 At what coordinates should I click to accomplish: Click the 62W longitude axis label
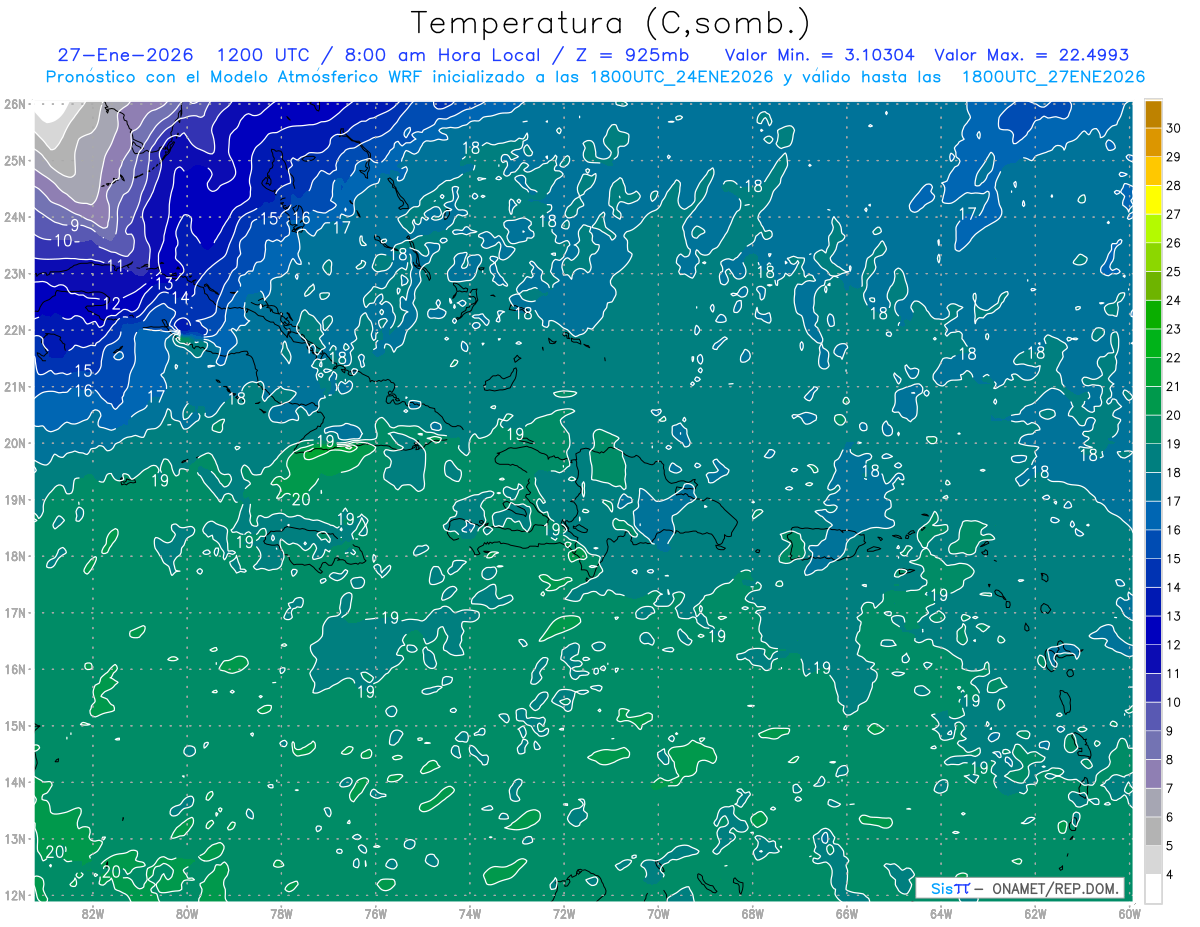tap(1035, 913)
